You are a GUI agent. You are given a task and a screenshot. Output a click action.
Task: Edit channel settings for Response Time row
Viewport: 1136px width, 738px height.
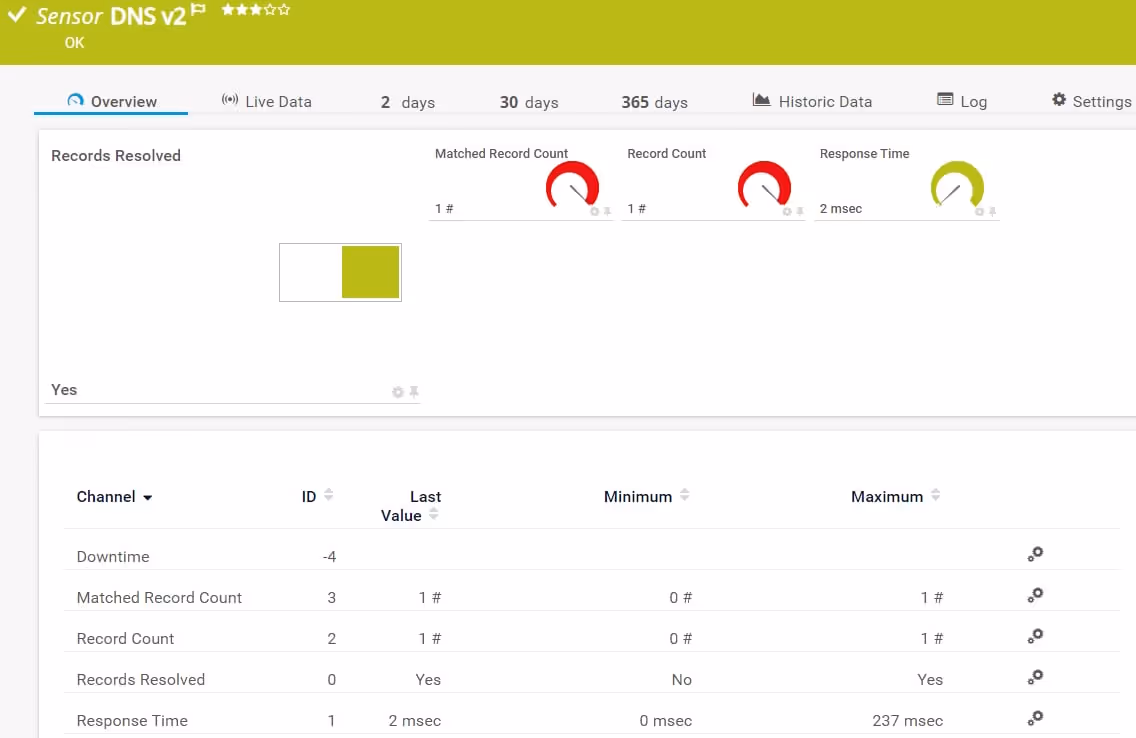[1036, 718]
